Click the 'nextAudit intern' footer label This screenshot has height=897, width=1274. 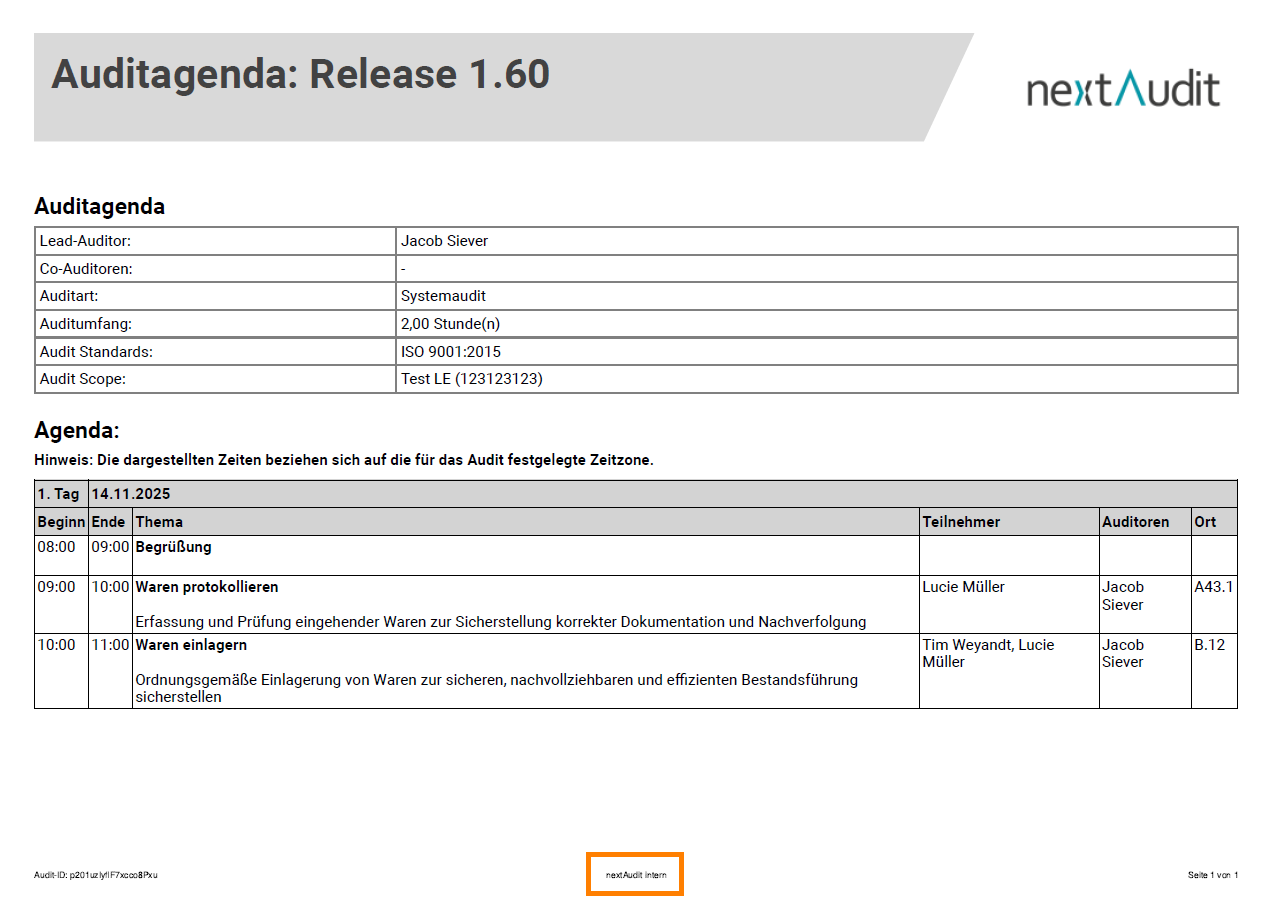pyautogui.click(x=636, y=875)
